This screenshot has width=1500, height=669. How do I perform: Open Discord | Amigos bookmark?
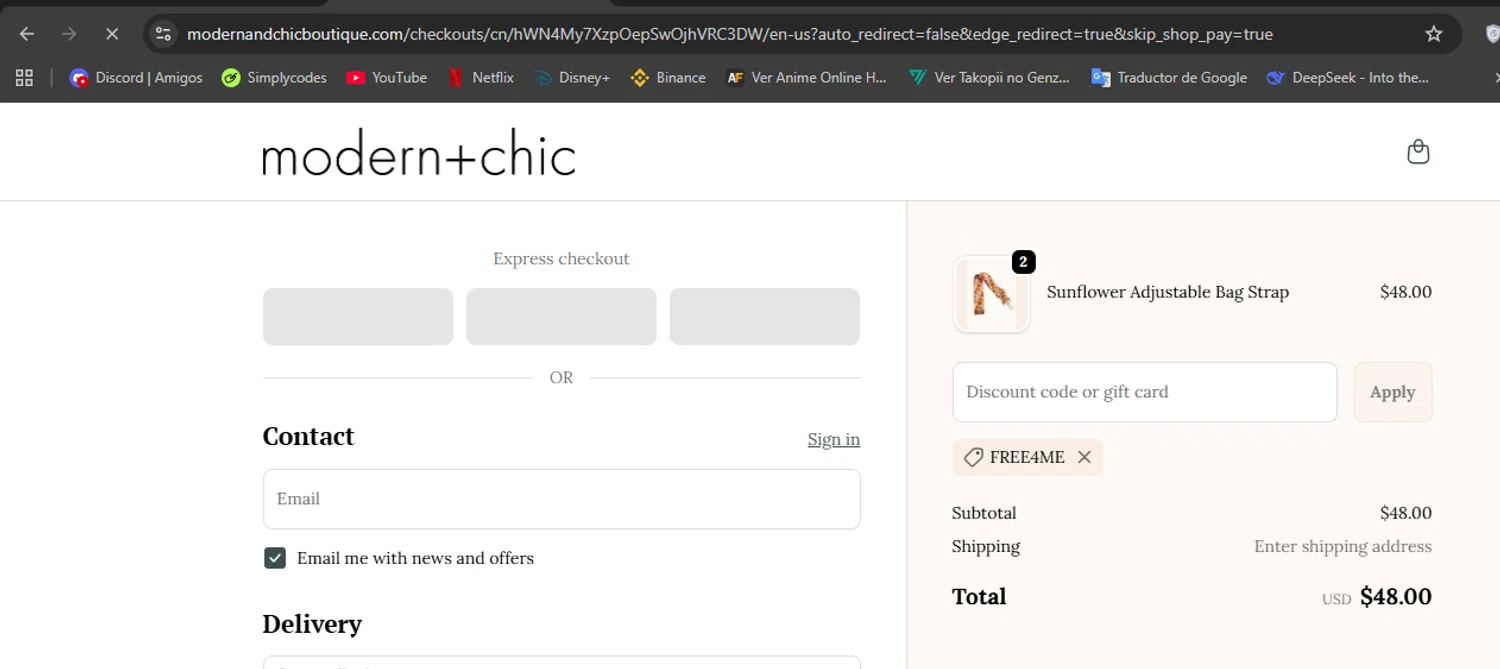pyautogui.click(x=136, y=77)
